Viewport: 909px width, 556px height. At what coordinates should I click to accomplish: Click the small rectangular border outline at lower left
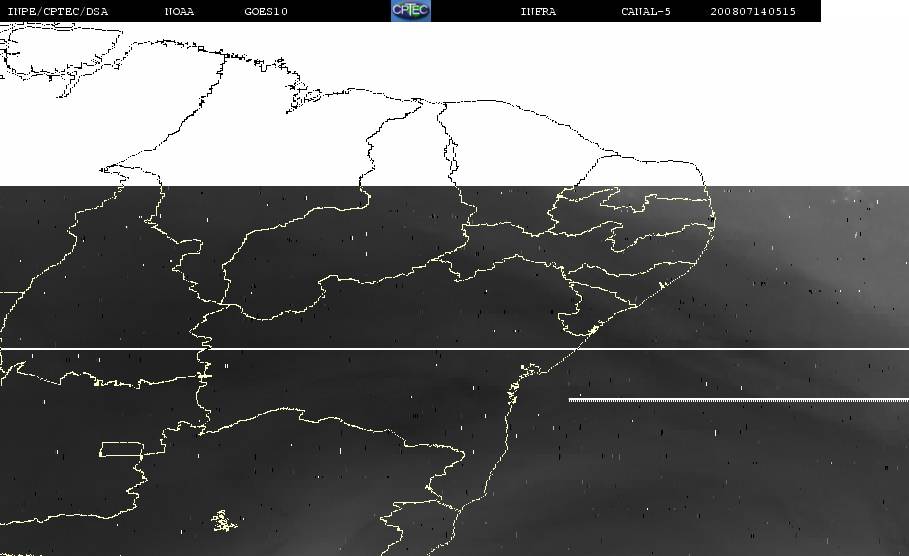tap(121, 448)
